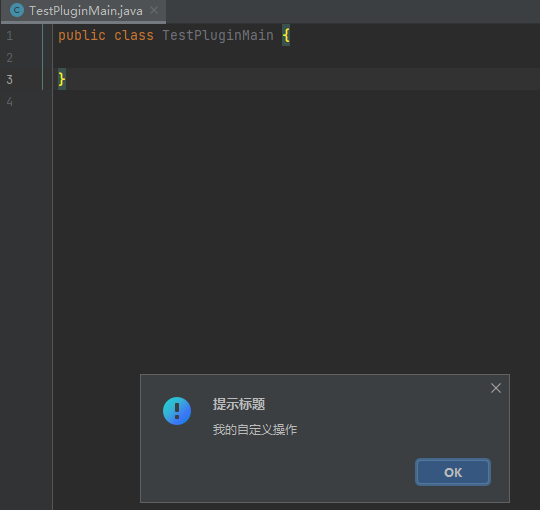This screenshot has height=510, width=540.
Task: Click line number 2 in gutter
Action: pos(9,58)
